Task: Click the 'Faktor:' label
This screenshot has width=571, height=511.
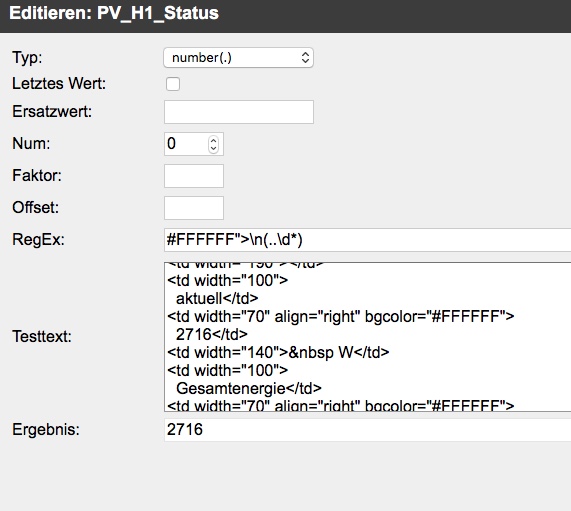Action: pyautogui.click(x=37, y=176)
